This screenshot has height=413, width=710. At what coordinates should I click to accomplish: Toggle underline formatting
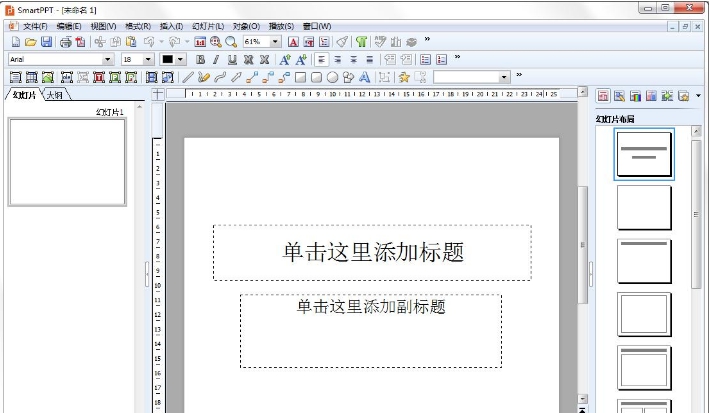[232, 59]
